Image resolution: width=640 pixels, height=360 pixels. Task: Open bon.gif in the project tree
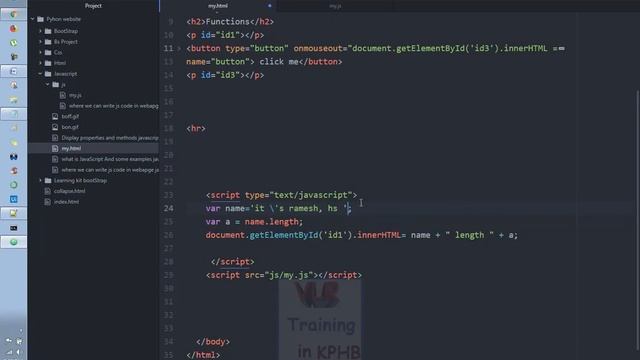point(70,127)
